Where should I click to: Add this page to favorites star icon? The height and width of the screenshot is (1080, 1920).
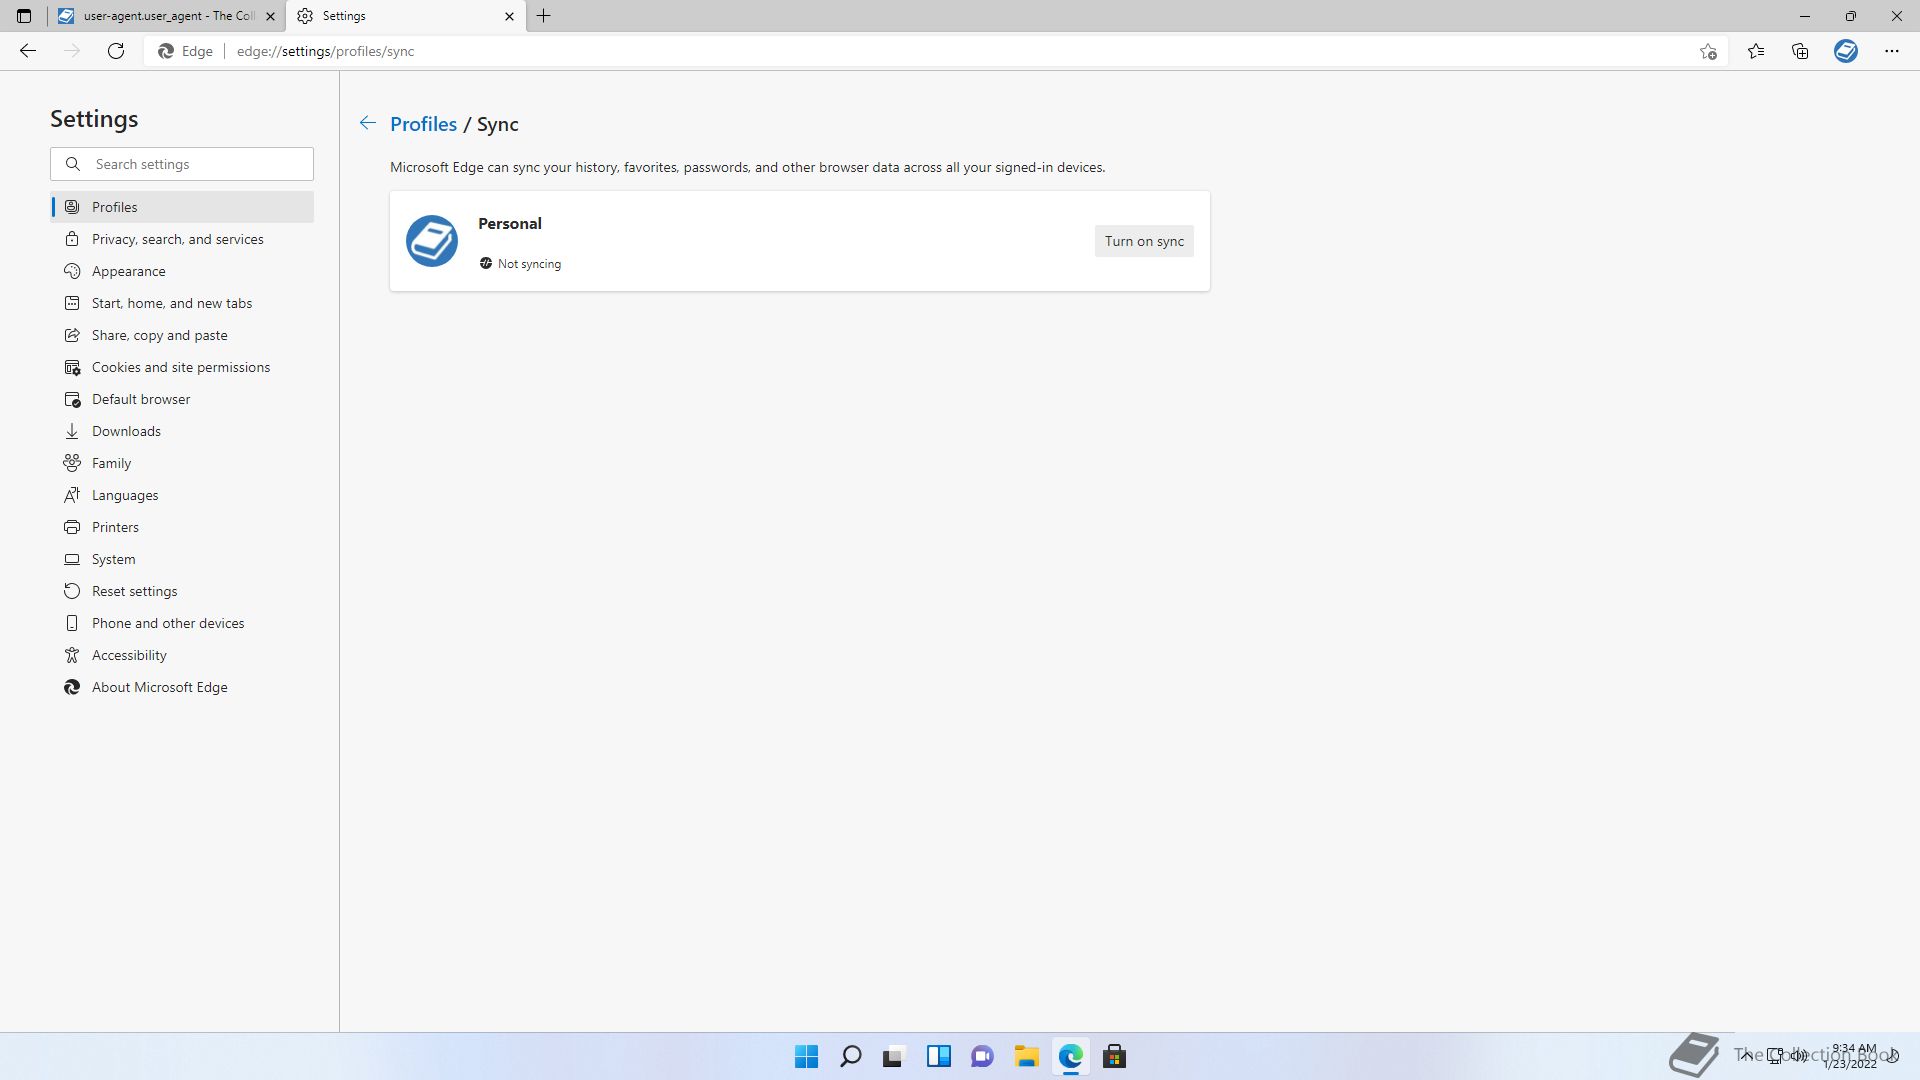coord(1708,51)
